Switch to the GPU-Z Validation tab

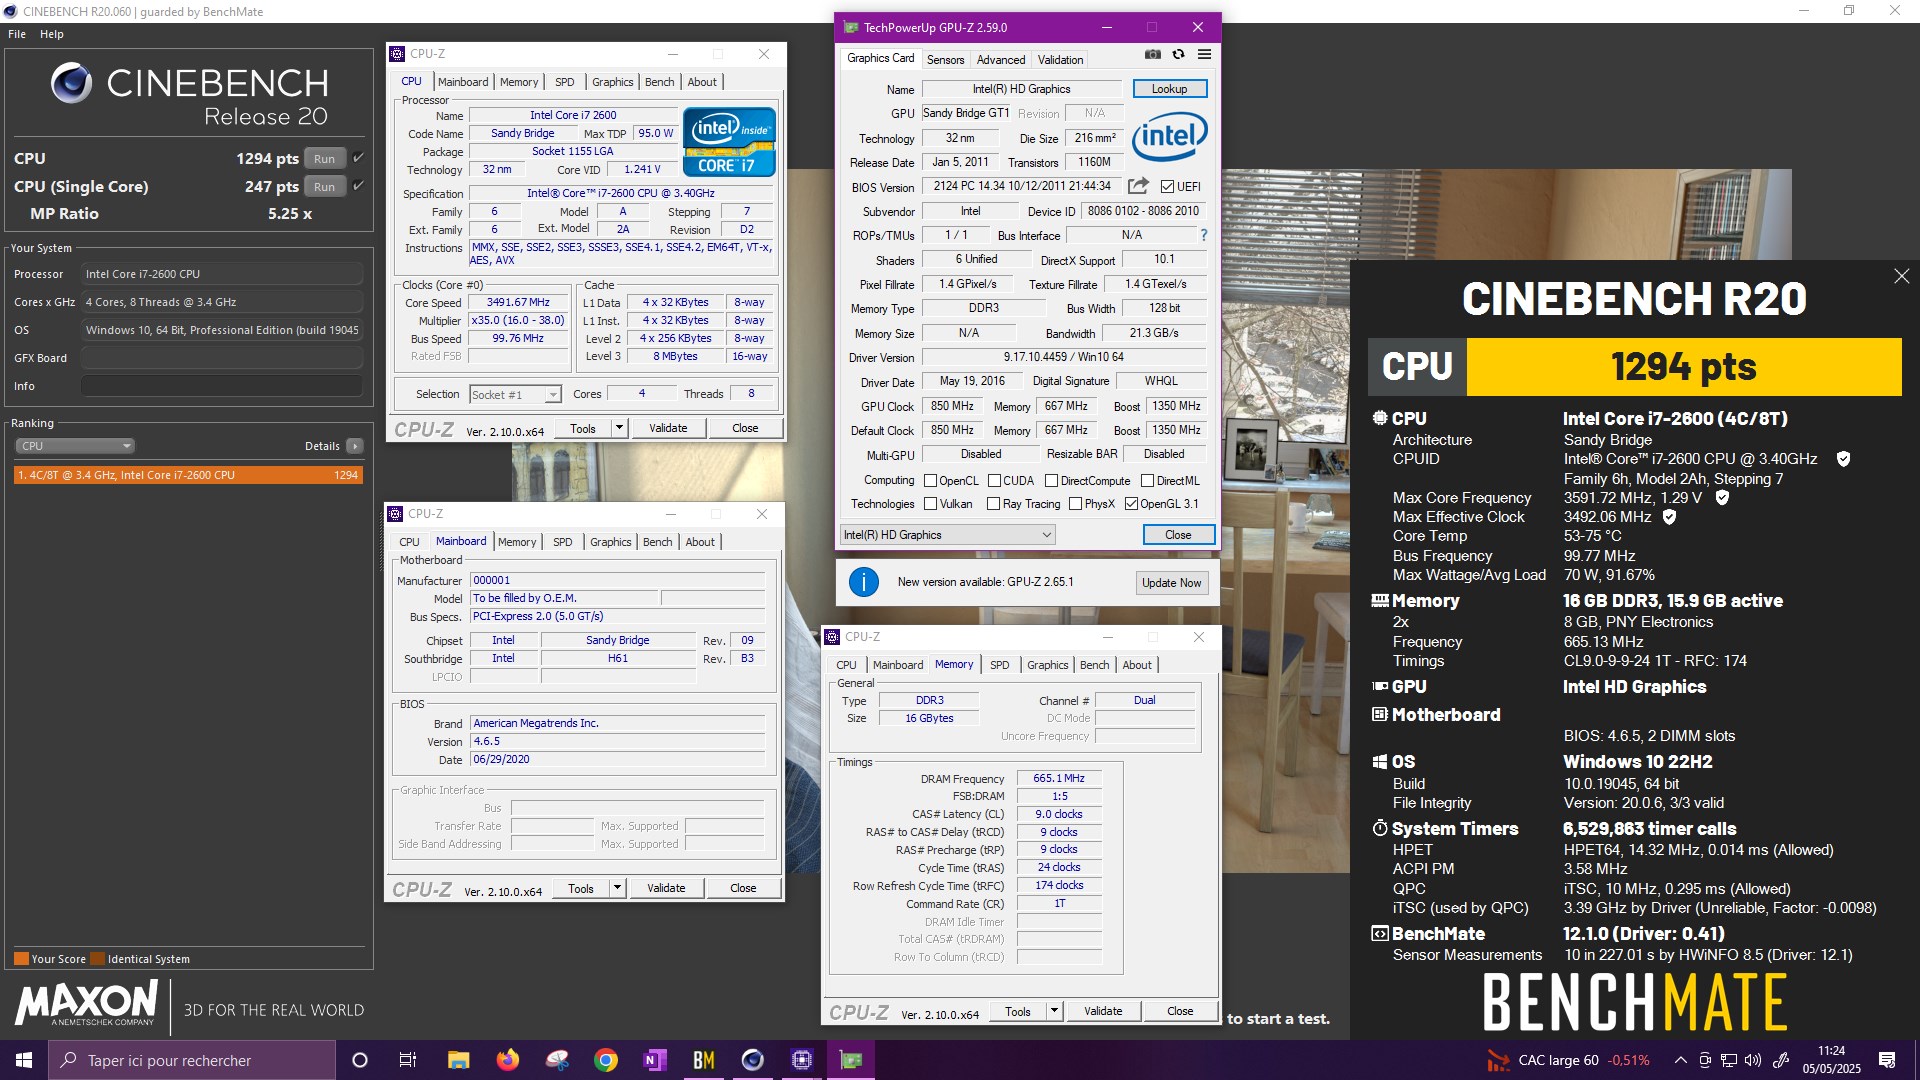[1060, 60]
